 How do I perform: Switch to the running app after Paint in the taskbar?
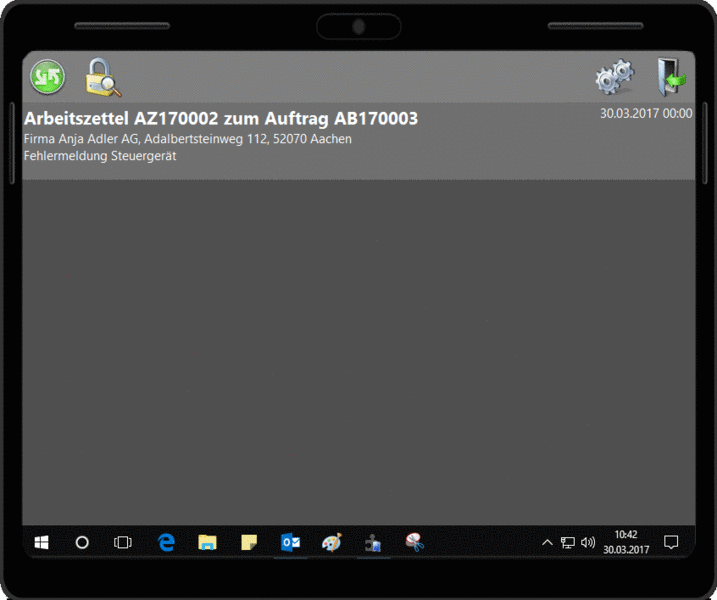pyautogui.click(x=373, y=543)
